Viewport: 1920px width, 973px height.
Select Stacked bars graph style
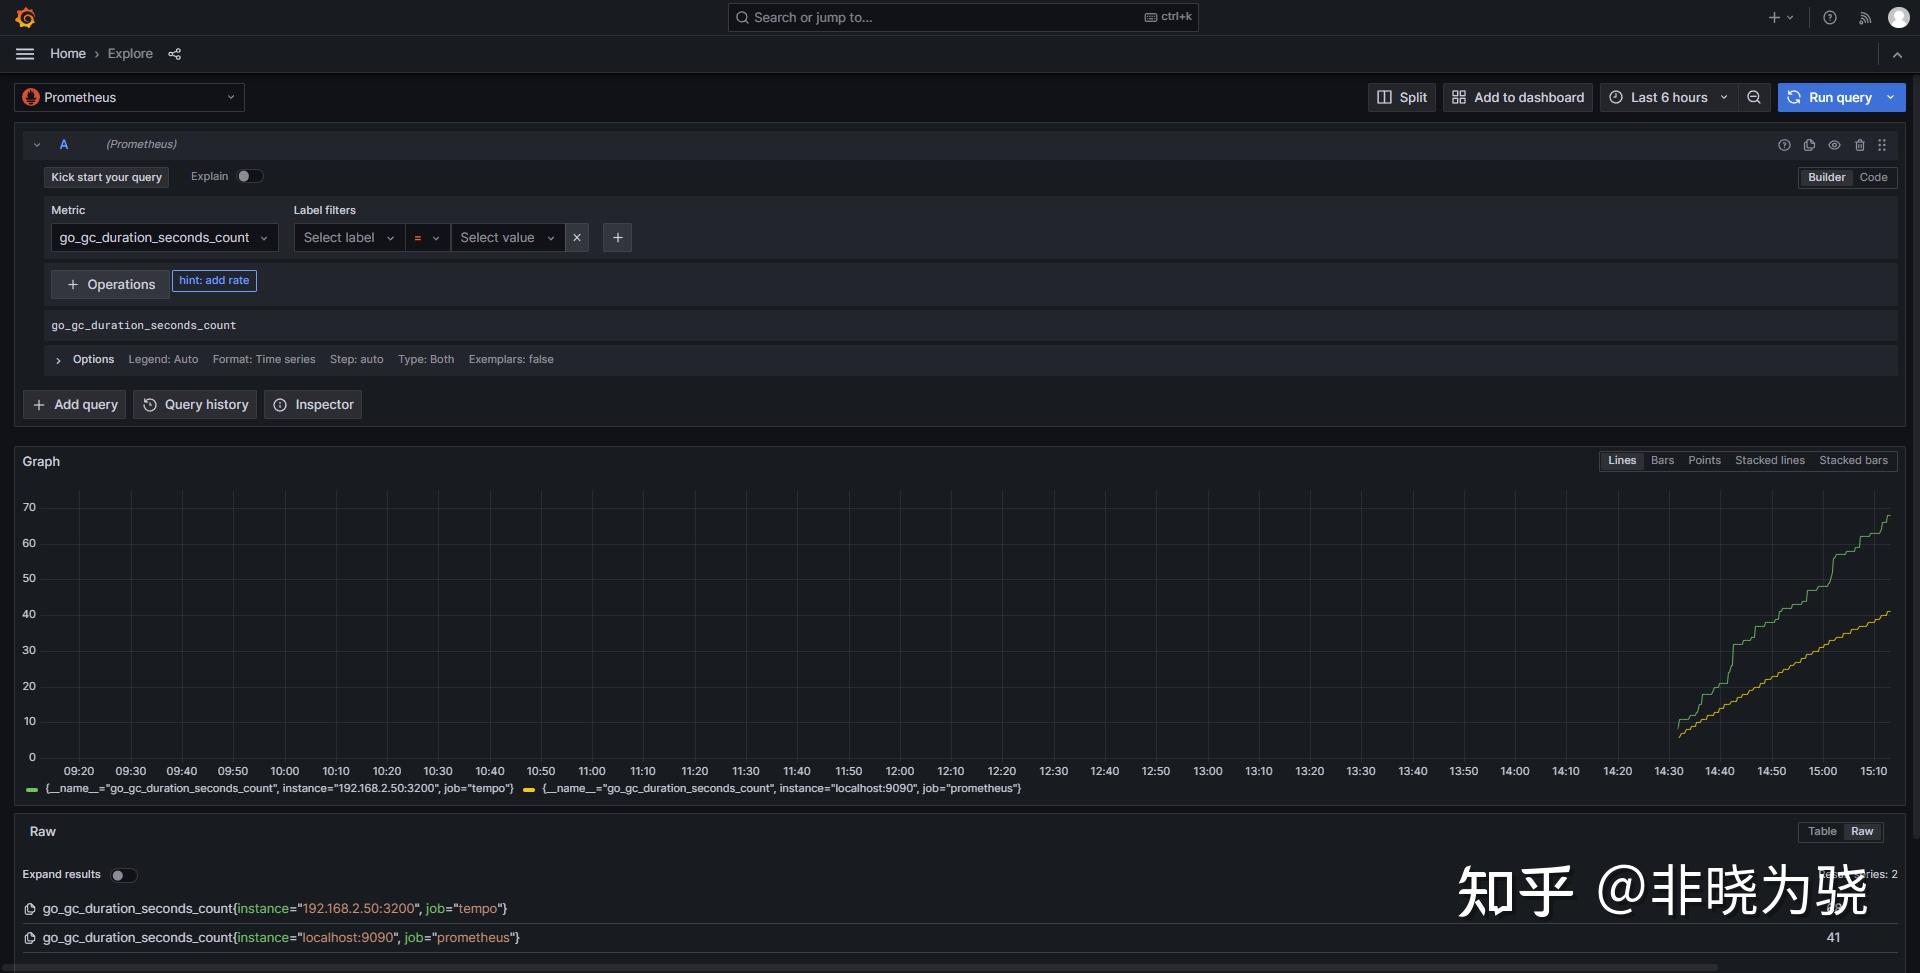(x=1852, y=461)
